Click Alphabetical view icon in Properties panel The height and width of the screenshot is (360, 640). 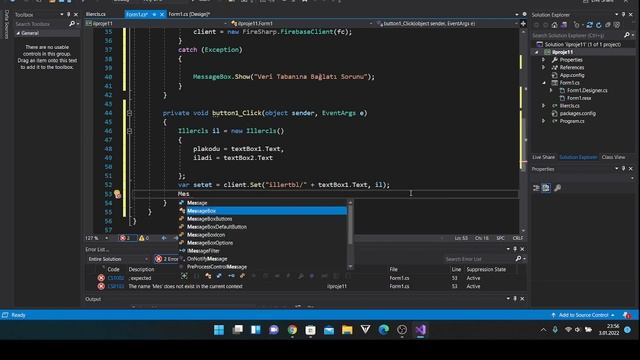click(x=546, y=188)
